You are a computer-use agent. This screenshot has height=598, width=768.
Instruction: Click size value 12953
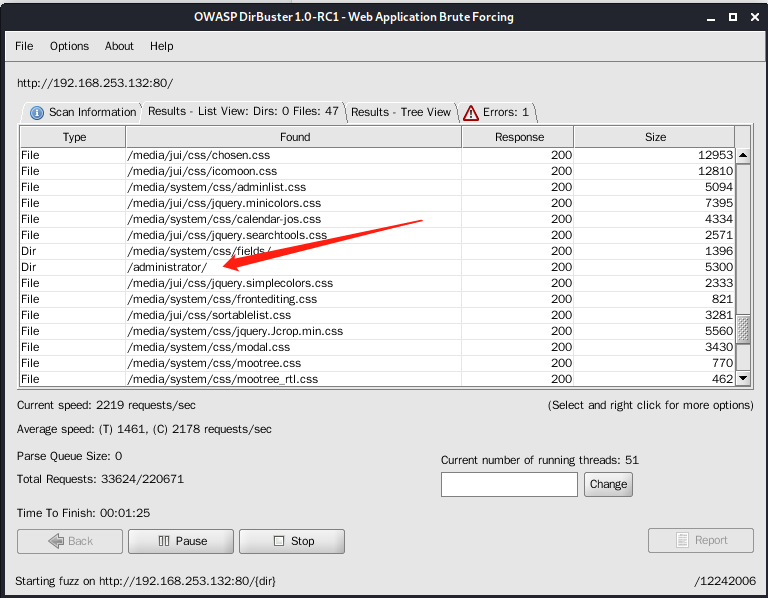tap(715, 155)
